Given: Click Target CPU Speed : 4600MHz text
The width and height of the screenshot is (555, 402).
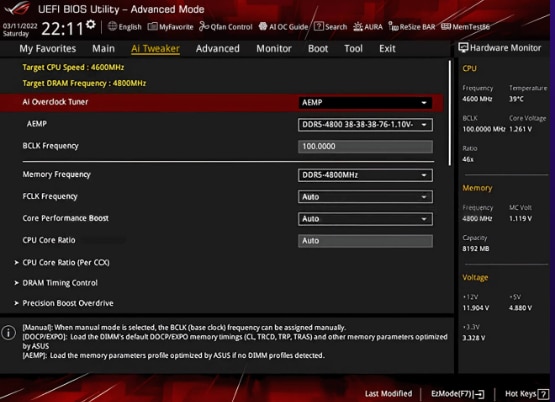Looking at the screenshot, I should (73, 67).
